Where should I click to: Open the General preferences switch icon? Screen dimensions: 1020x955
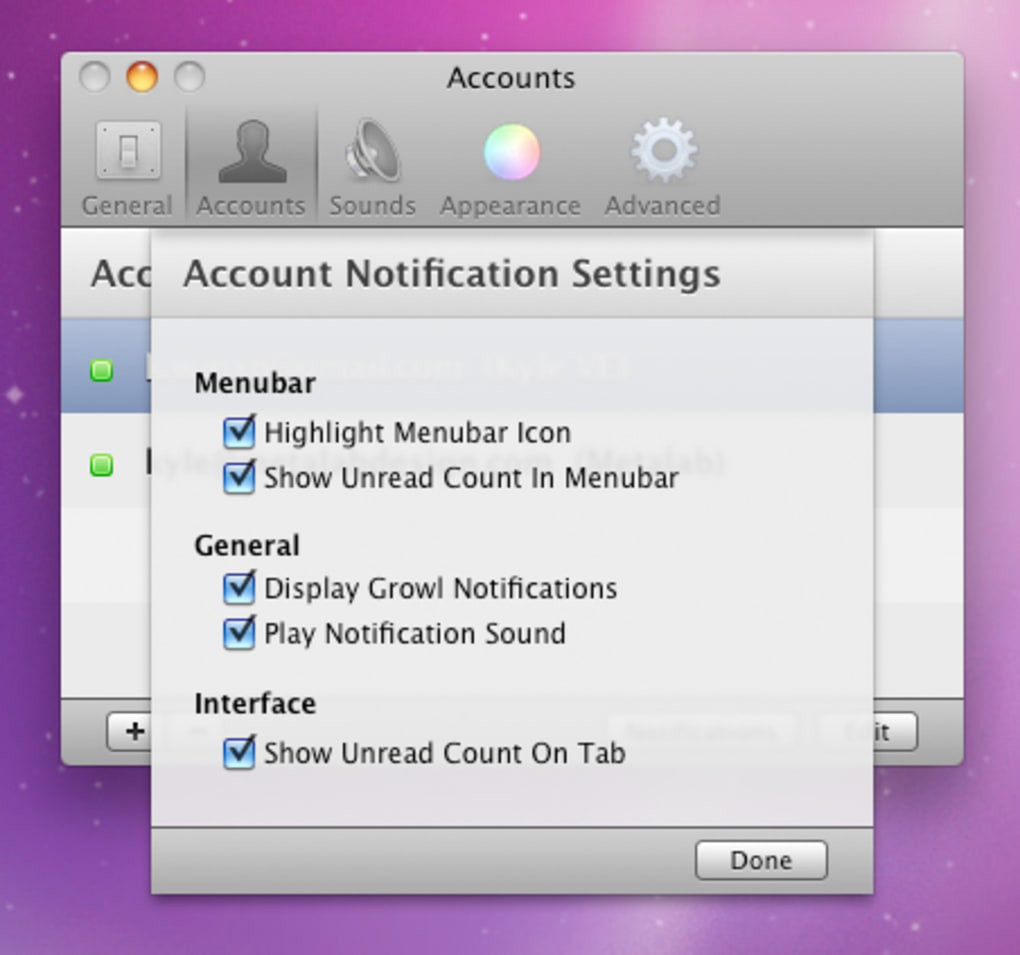(128, 150)
